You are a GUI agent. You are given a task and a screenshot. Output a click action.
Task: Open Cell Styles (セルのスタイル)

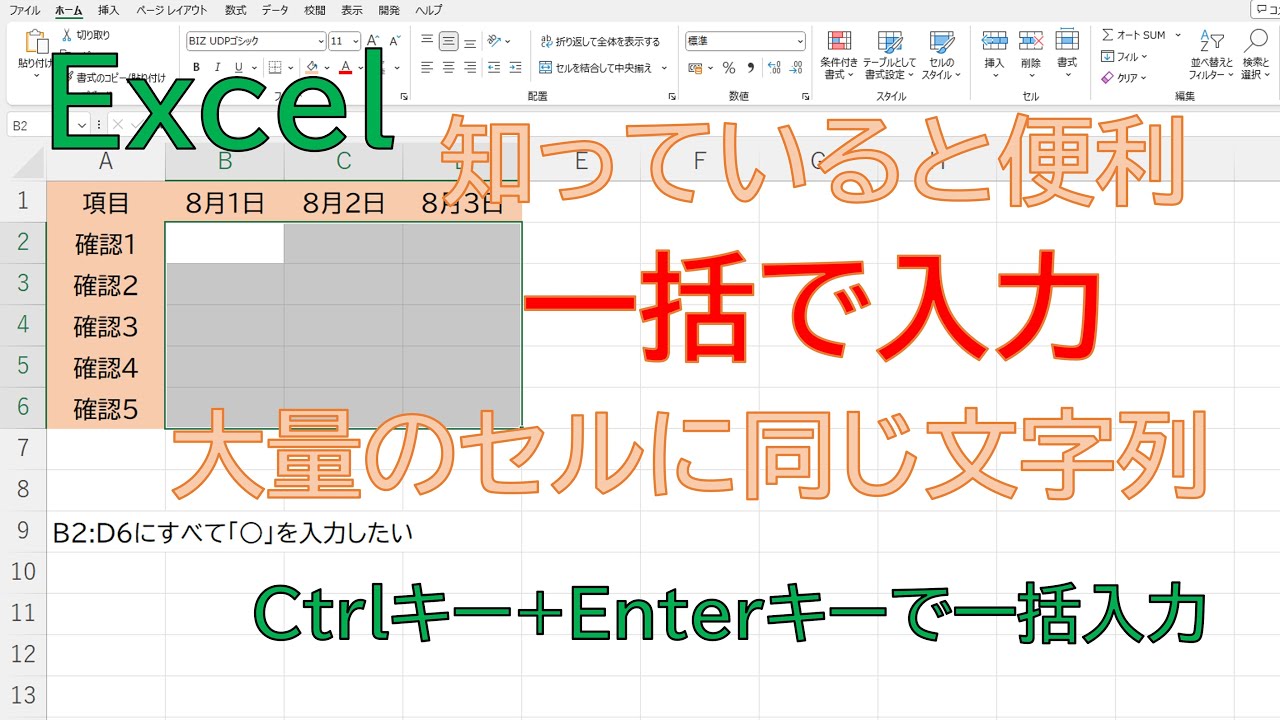tap(941, 55)
